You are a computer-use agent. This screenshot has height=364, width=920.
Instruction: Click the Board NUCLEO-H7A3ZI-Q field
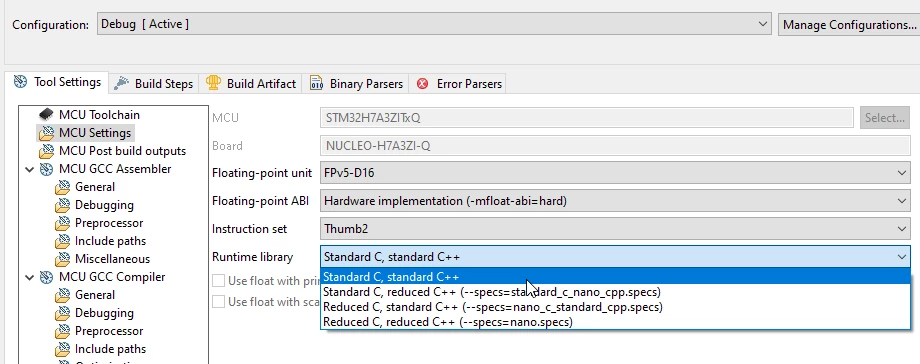[615, 146]
